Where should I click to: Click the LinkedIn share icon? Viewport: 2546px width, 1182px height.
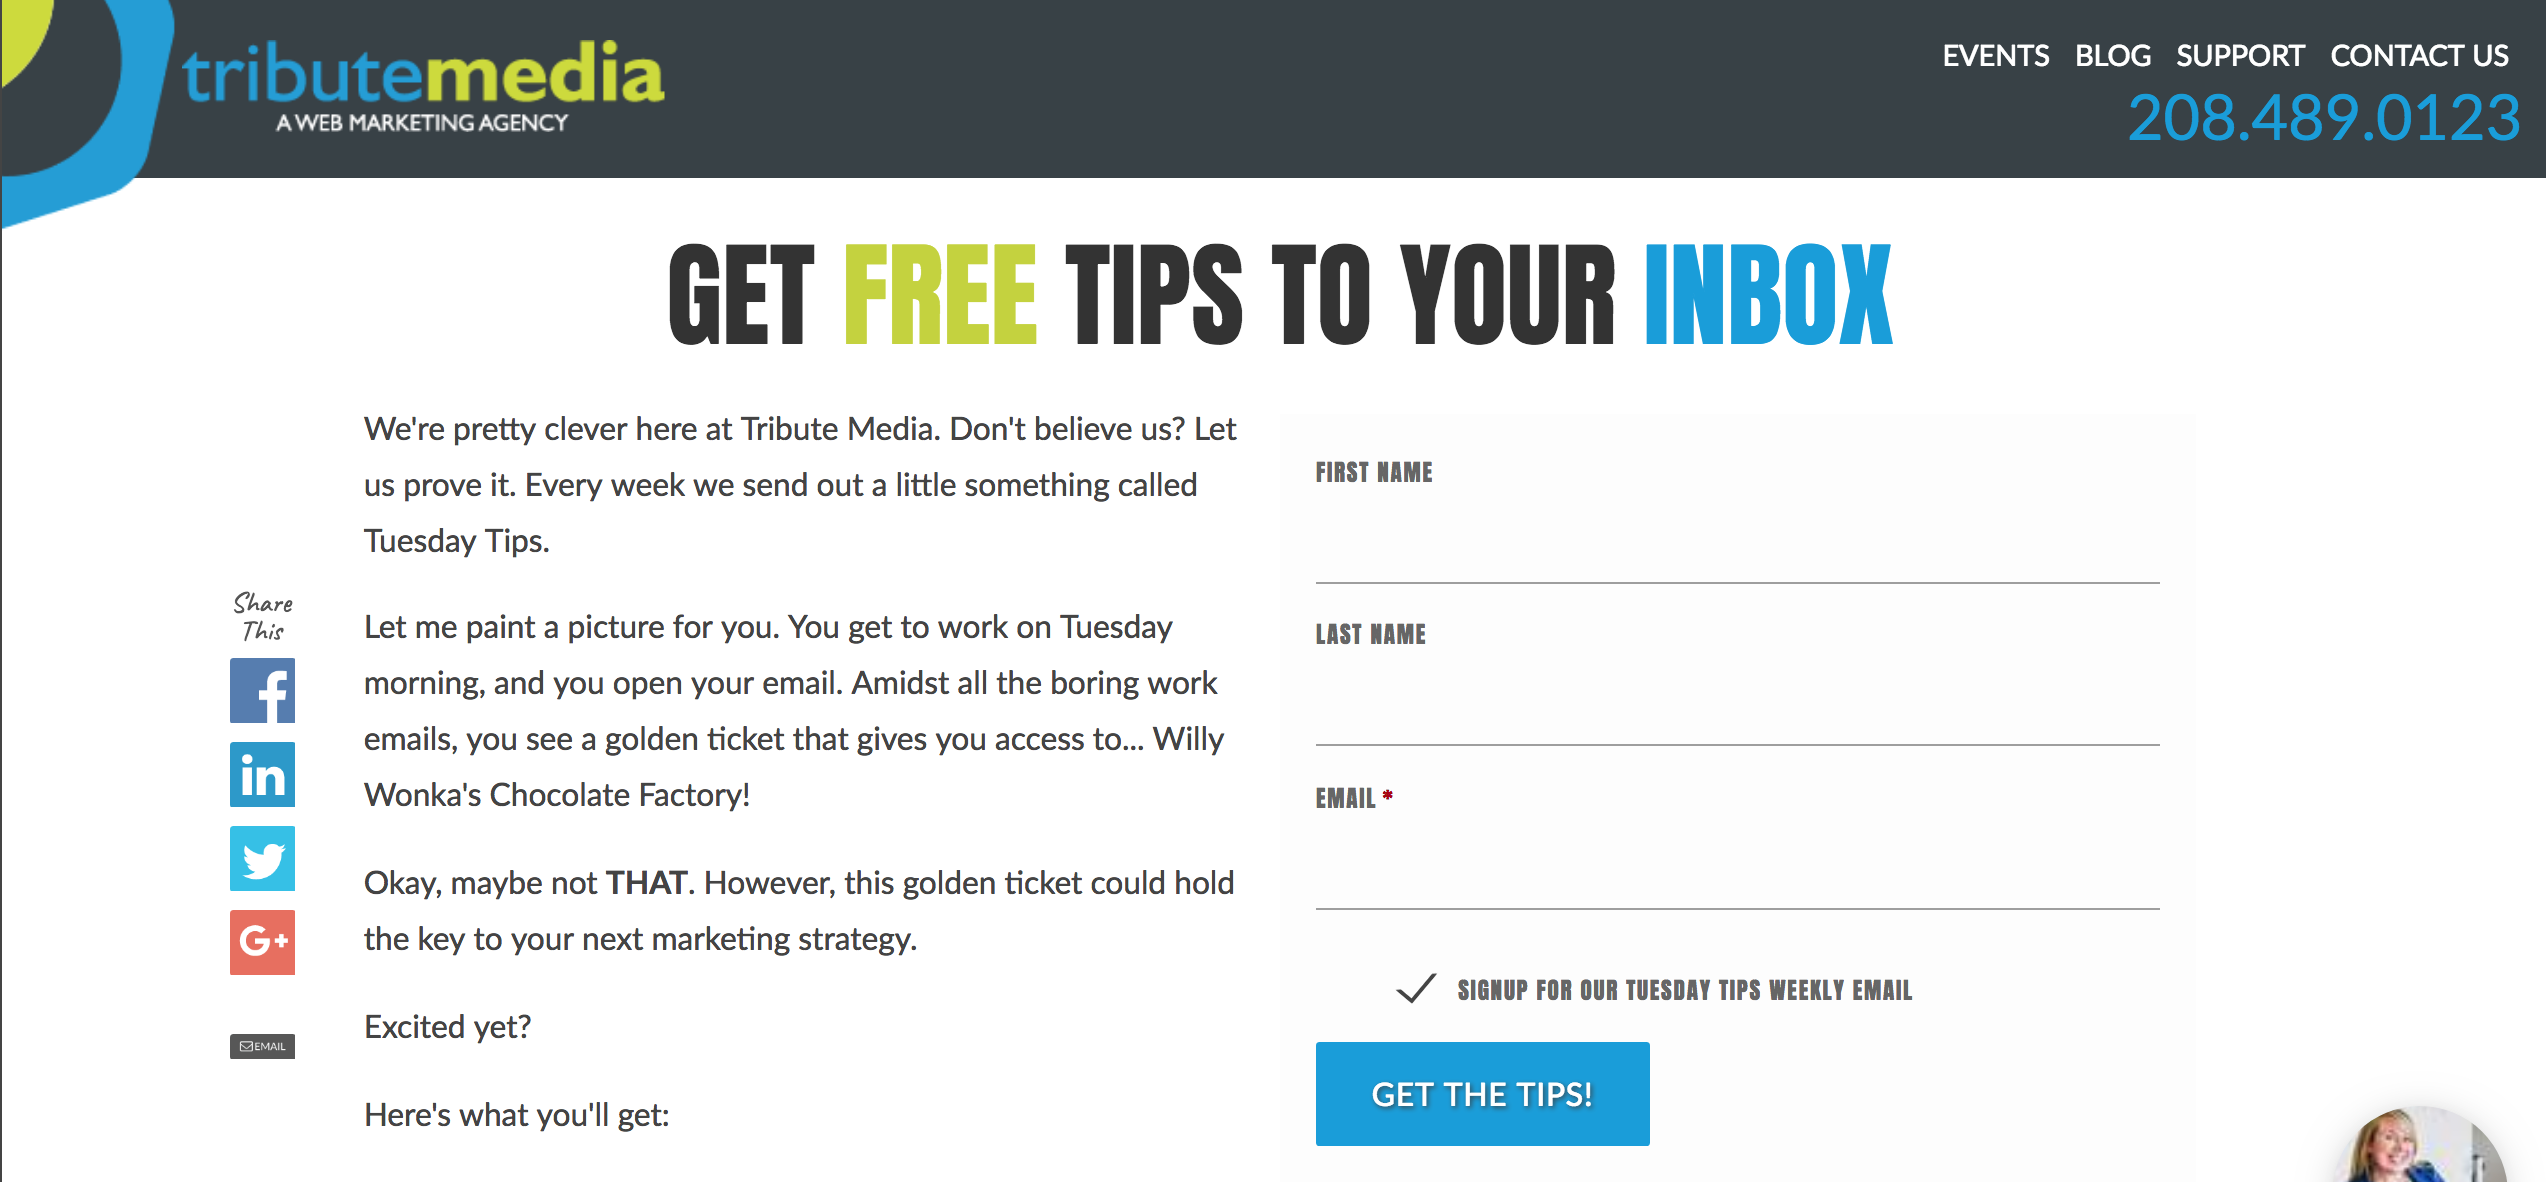[x=265, y=774]
